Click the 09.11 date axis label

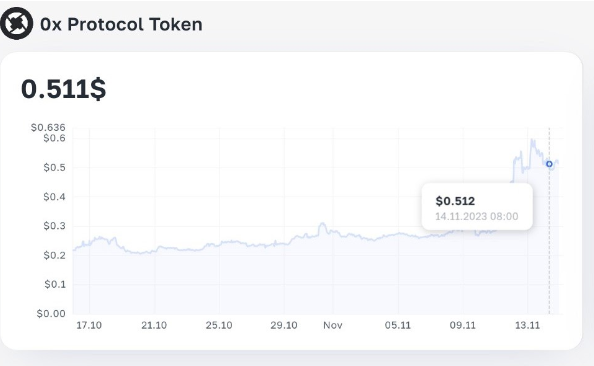463,325
